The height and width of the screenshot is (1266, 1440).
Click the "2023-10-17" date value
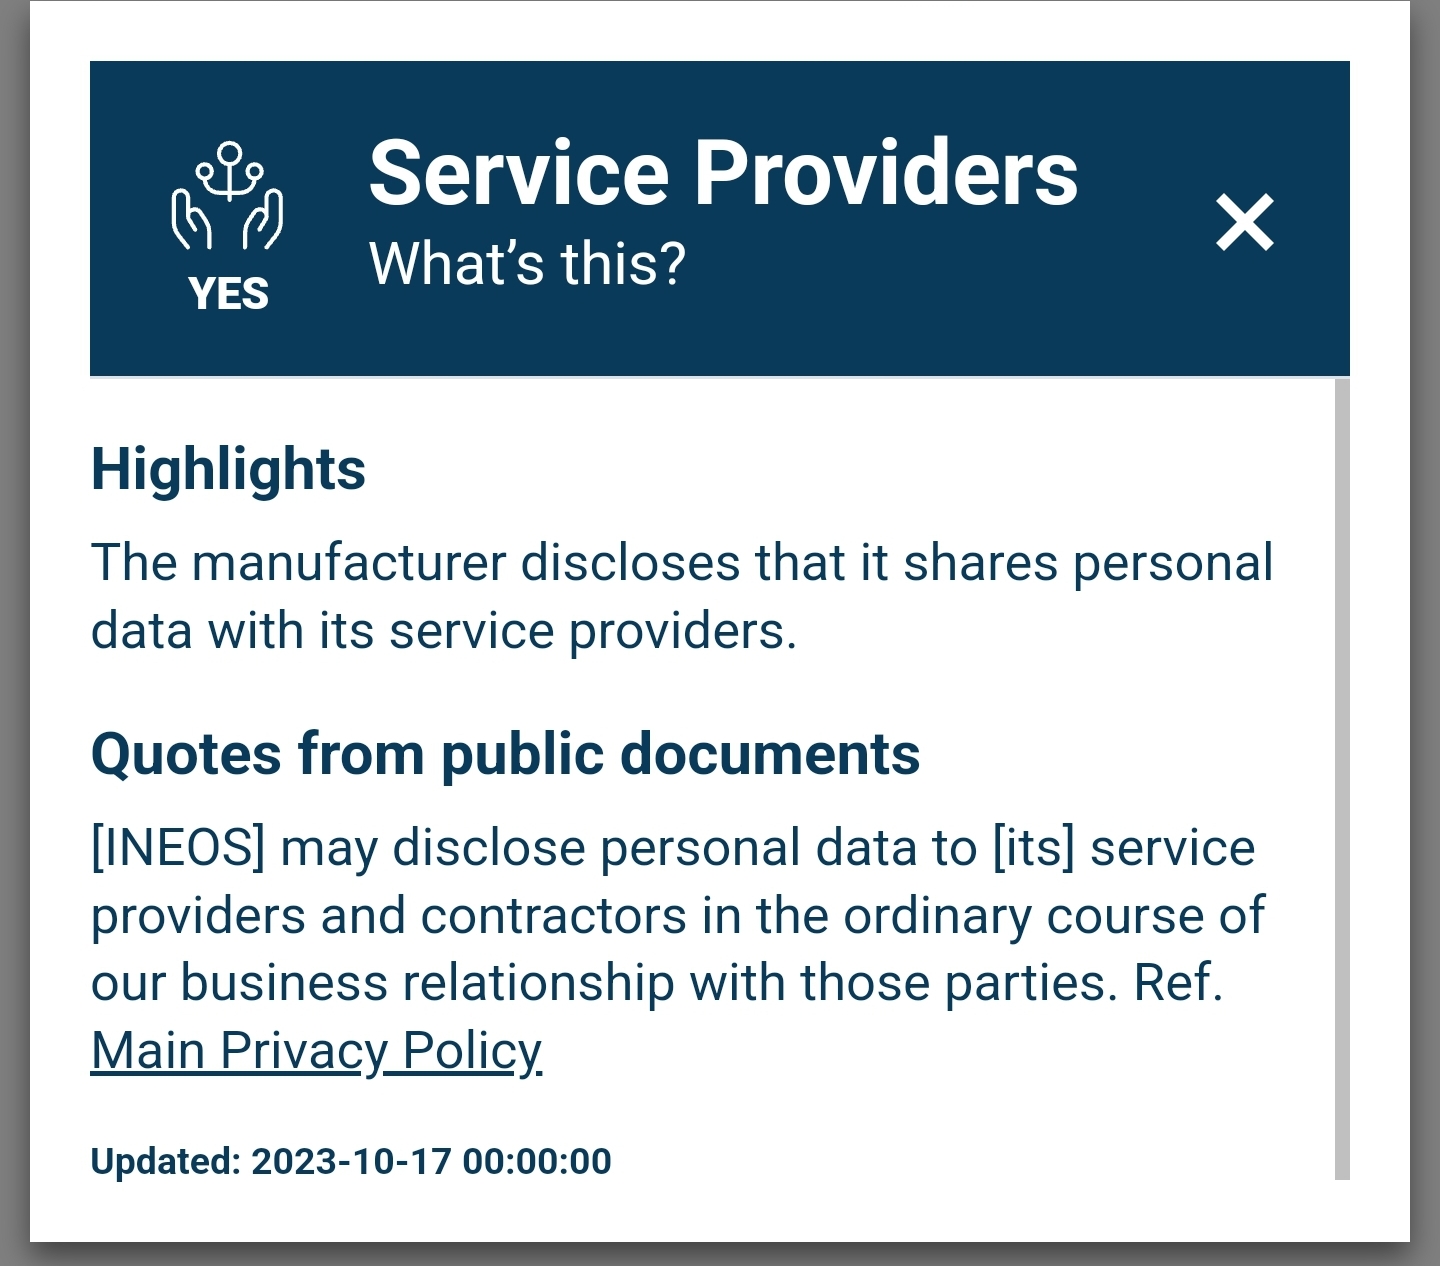click(351, 1161)
